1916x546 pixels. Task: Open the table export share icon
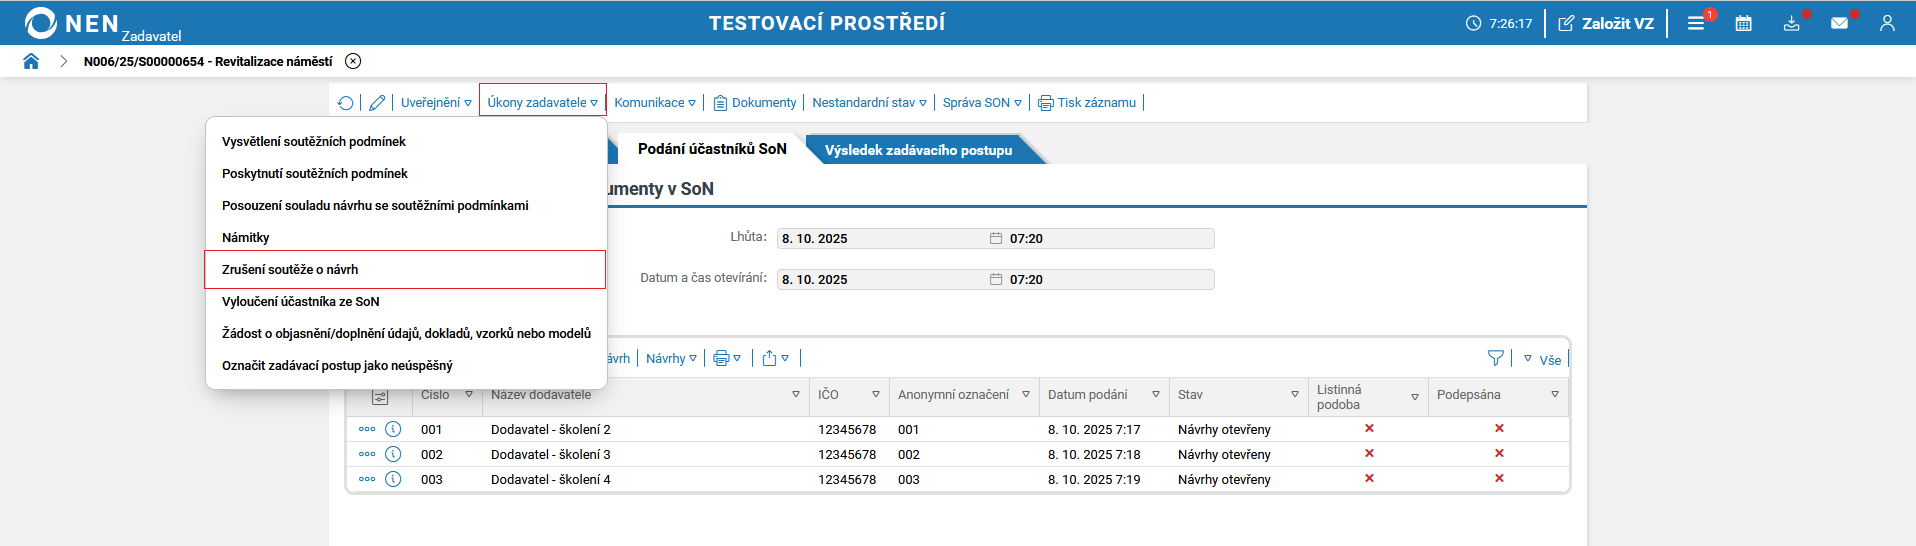(x=775, y=358)
